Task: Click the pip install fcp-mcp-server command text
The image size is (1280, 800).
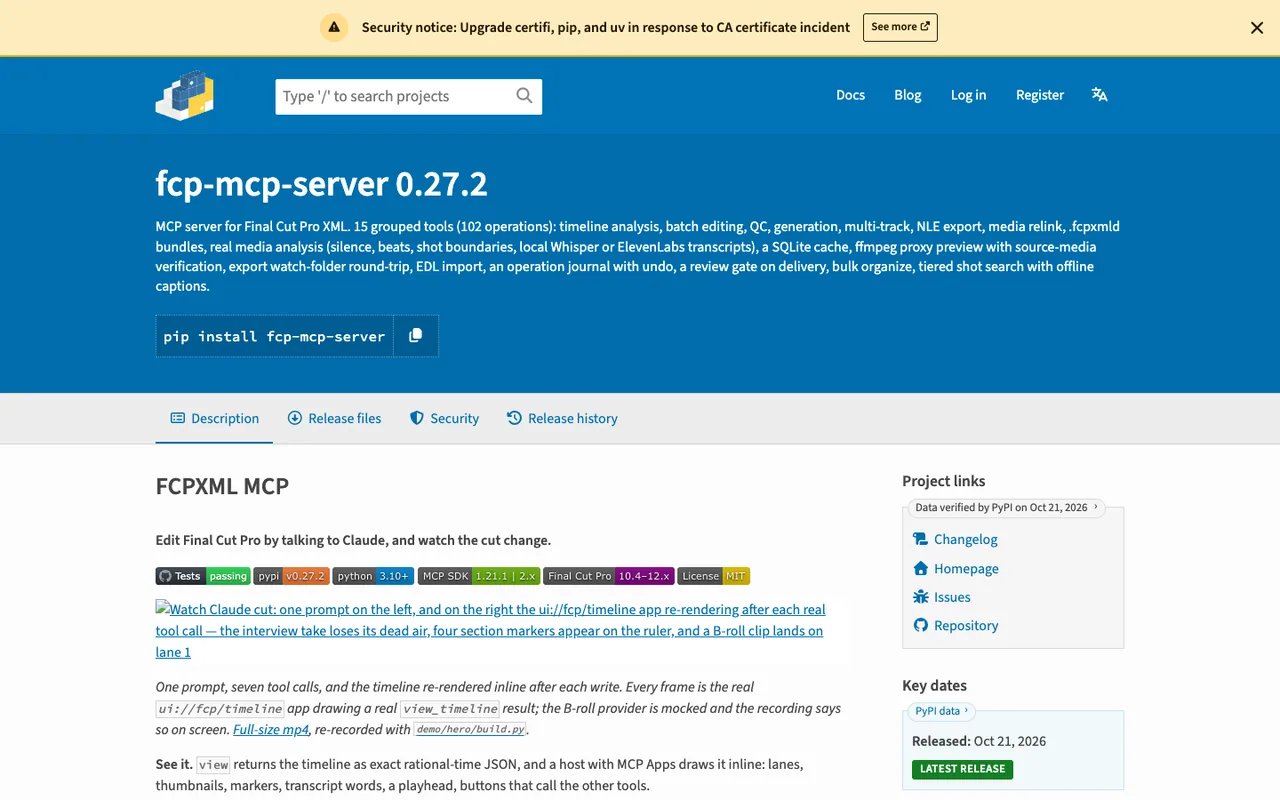Action: (x=274, y=336)
